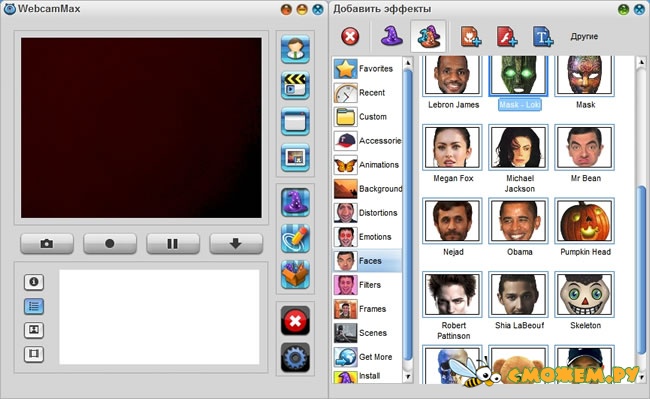Click the WebcamMax video preview area
This screenshot has width=650, height=399.
141,128
